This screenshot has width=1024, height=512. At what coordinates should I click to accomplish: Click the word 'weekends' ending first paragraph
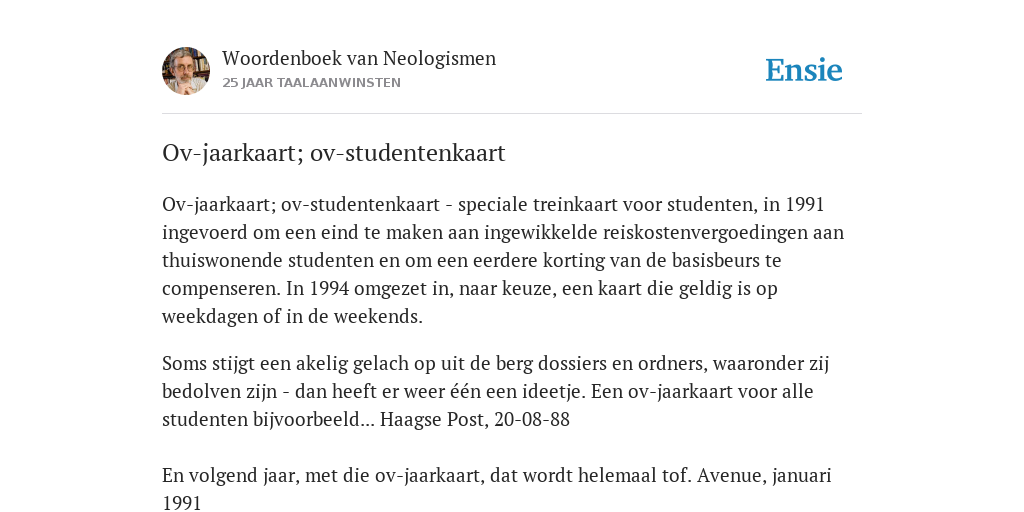coord(378,317)
